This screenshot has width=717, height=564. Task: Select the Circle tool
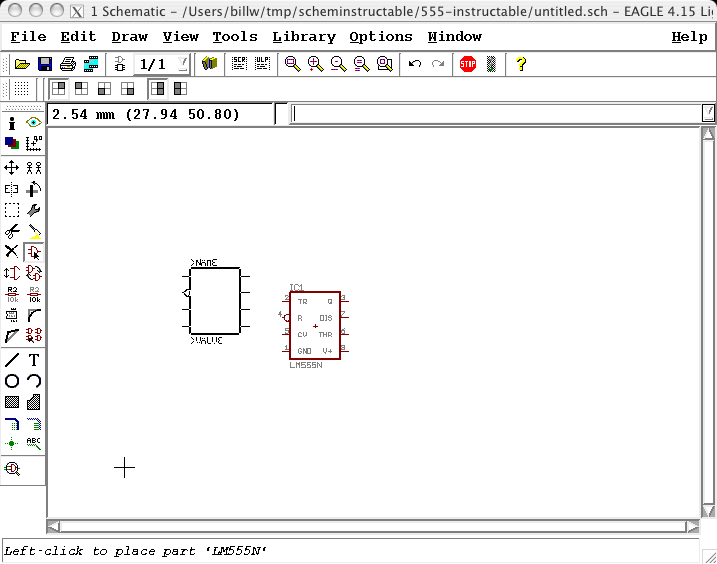[x=12, y=381]
